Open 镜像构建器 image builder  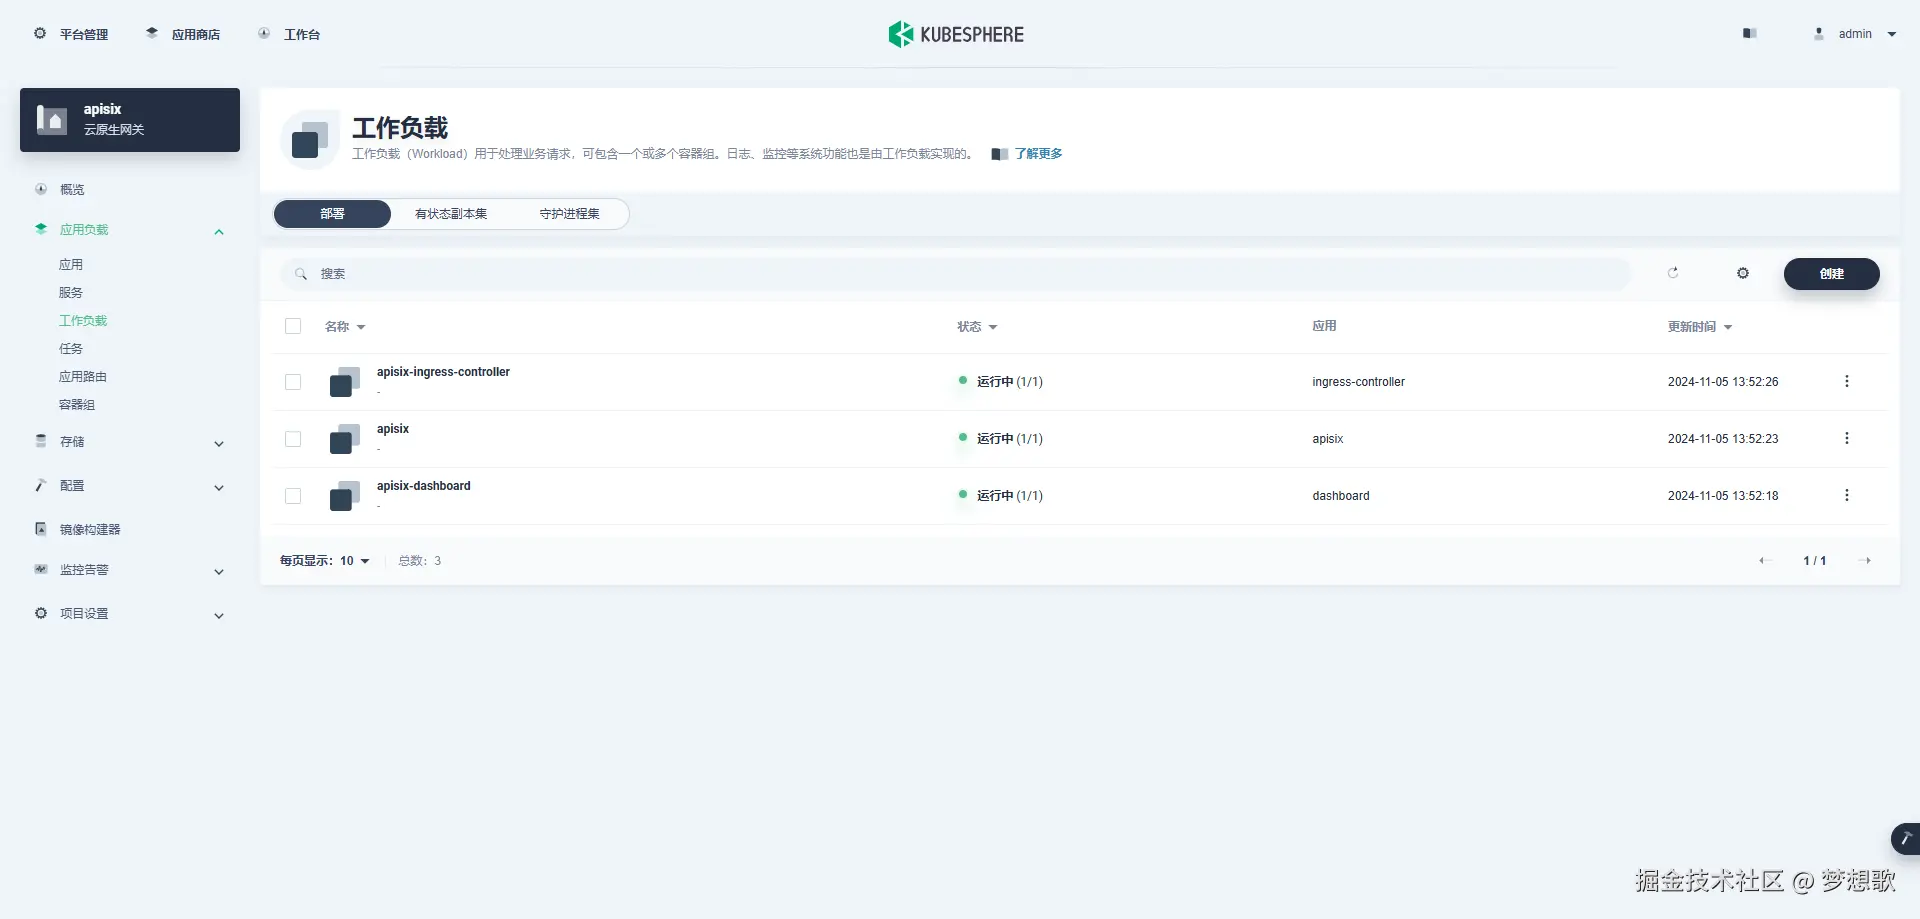pyautogui.click(x=90, y=529)
